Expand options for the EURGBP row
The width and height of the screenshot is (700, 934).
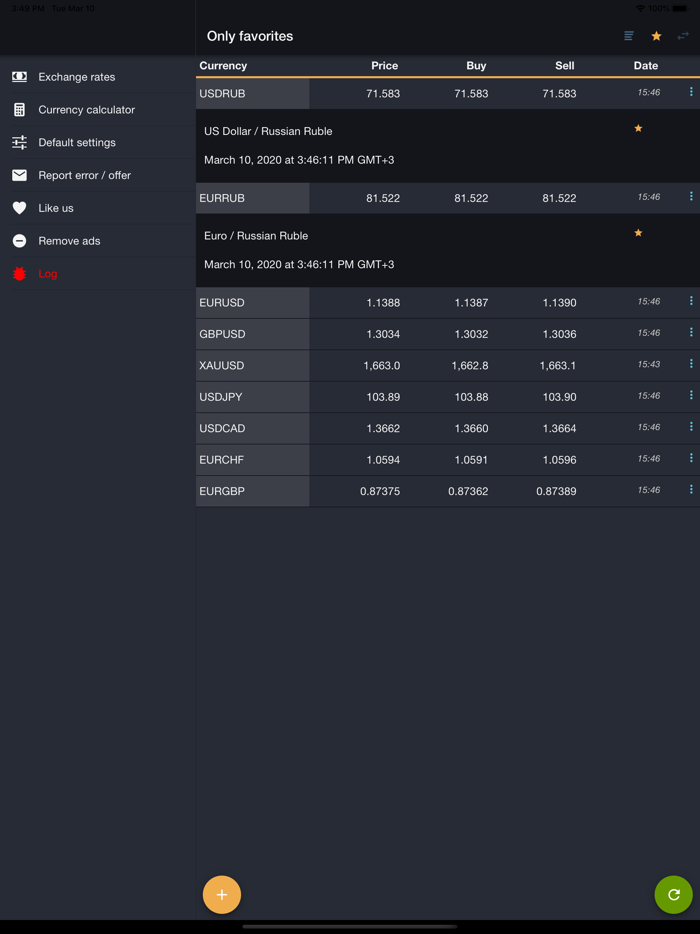(691, 490)
